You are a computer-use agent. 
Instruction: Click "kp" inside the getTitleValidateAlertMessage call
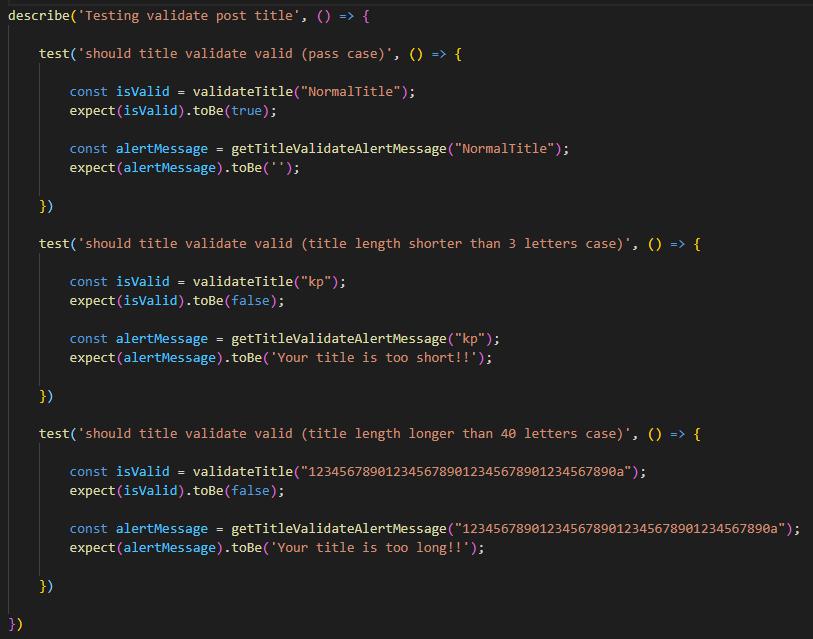[x=470, y=338]
